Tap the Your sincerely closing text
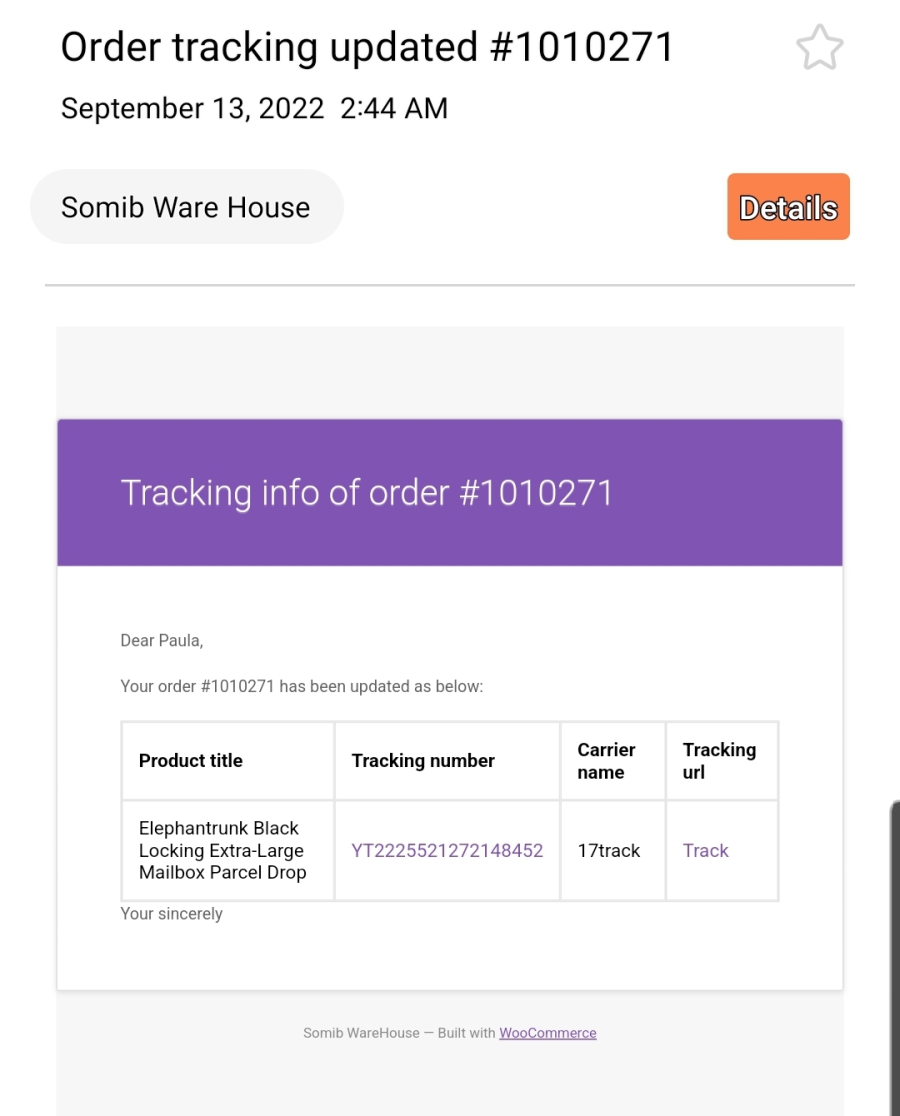Screen dimensions: 900x1116 coord(171,914)
